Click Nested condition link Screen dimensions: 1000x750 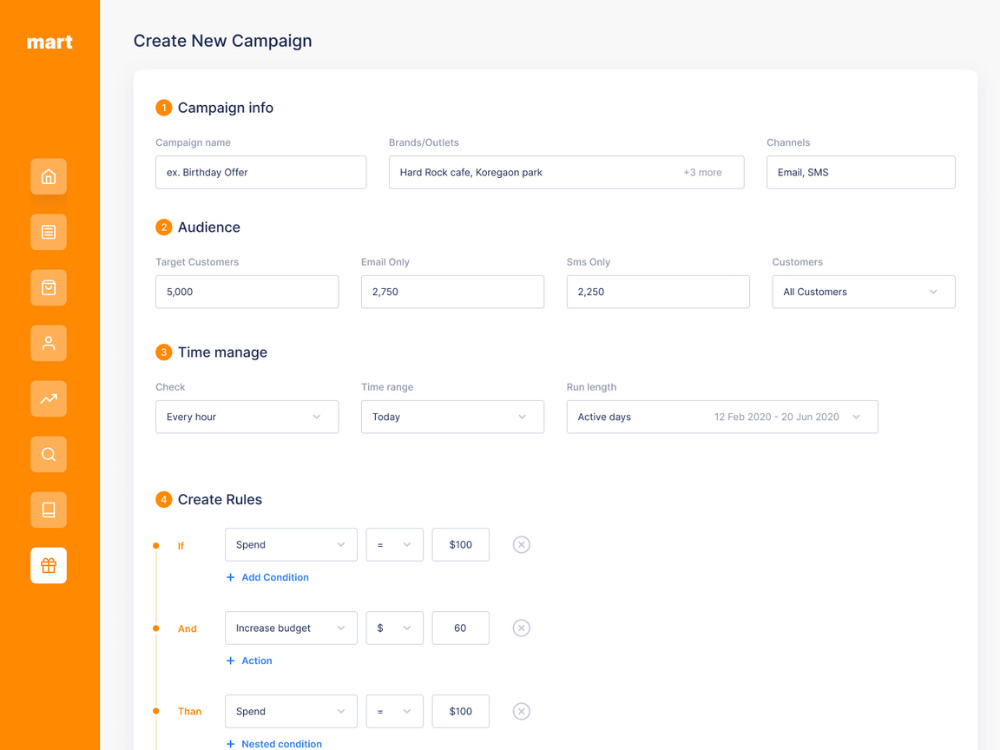coord(281,744)
